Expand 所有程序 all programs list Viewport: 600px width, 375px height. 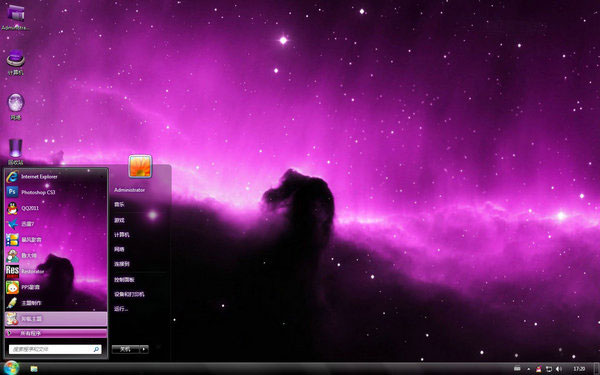pos(56,333)
